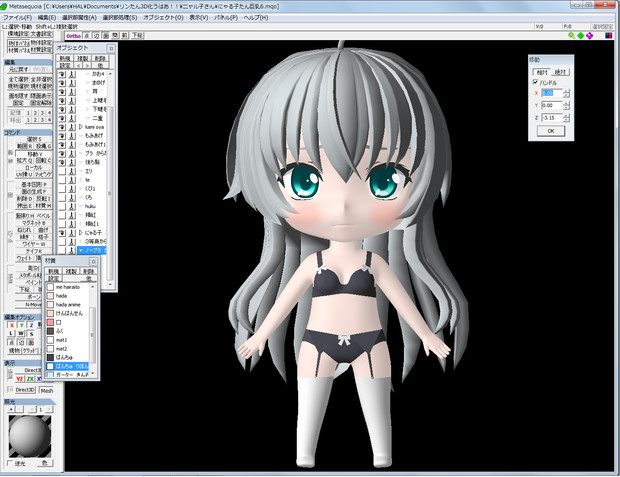The height and width of the screenshot is (477, 620).
Task: Click the magenta rotate view icon
Action: 590,36
